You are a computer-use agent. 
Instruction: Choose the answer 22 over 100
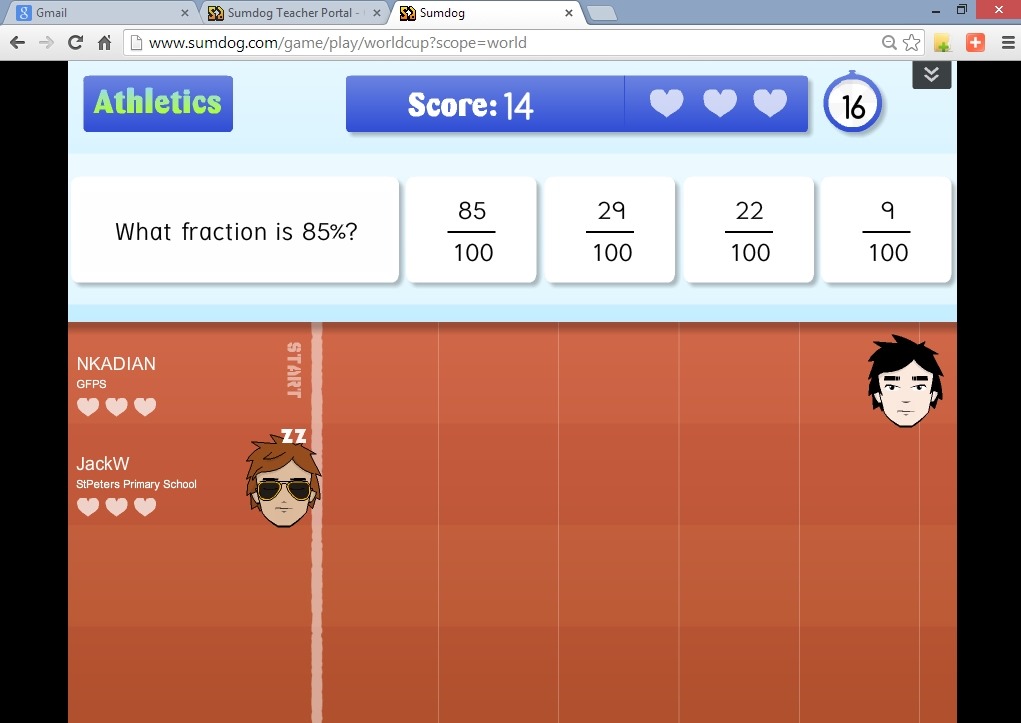coord(749,231)
